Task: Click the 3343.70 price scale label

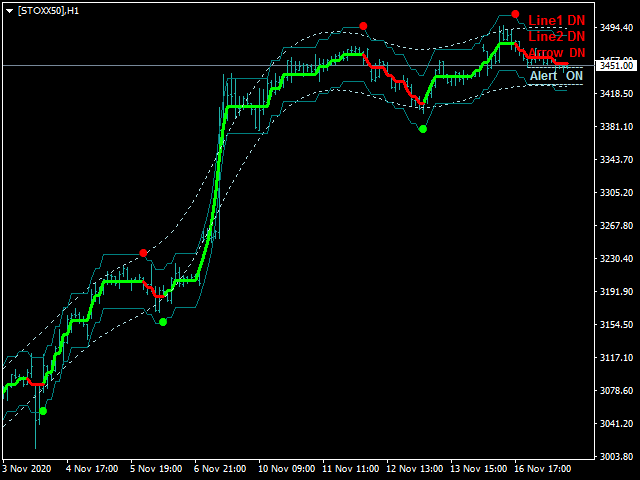Action: [x=616, y=160]
